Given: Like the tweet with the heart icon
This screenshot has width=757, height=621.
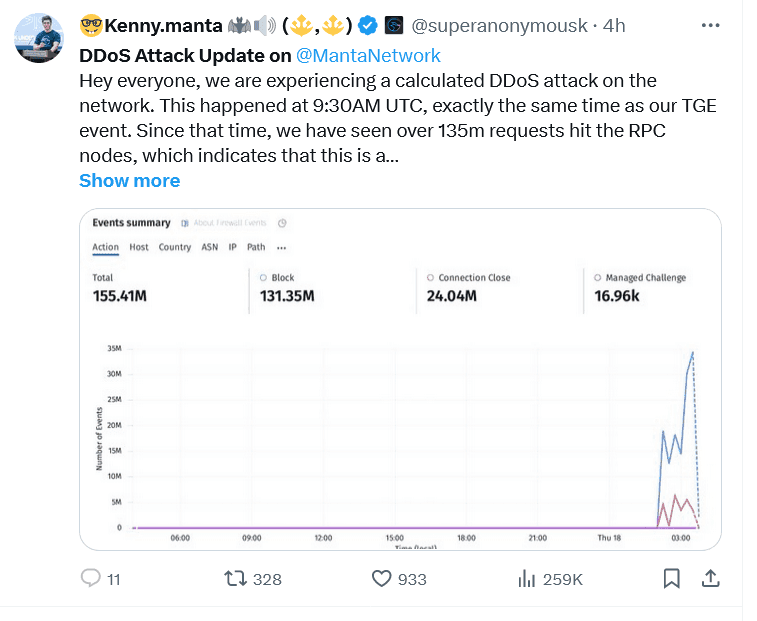Looking at the screenshot, I should [x=381, y=578].
